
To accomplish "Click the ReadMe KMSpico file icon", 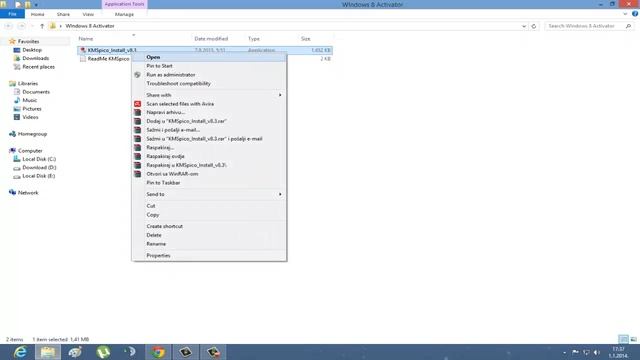I will [x=83, y=59].
